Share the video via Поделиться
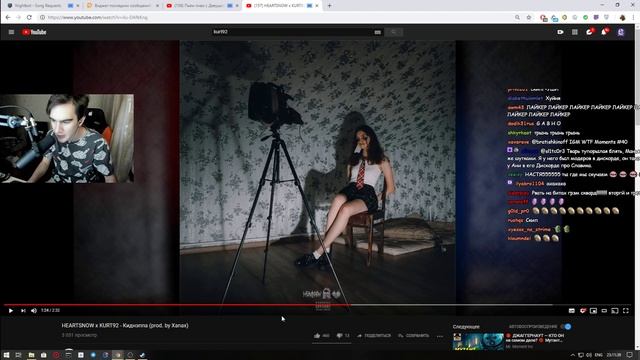This screenshot has height=360, width=640. pos(374,336)
